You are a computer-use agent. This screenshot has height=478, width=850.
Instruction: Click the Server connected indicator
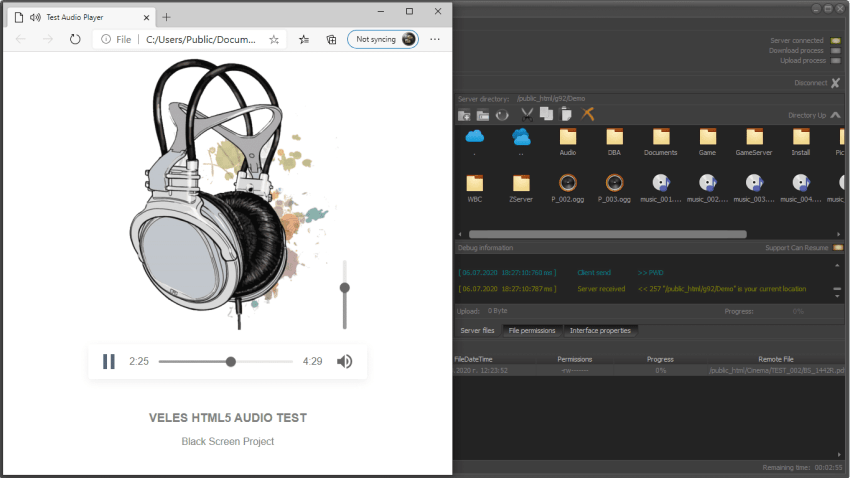coord(835,41)
